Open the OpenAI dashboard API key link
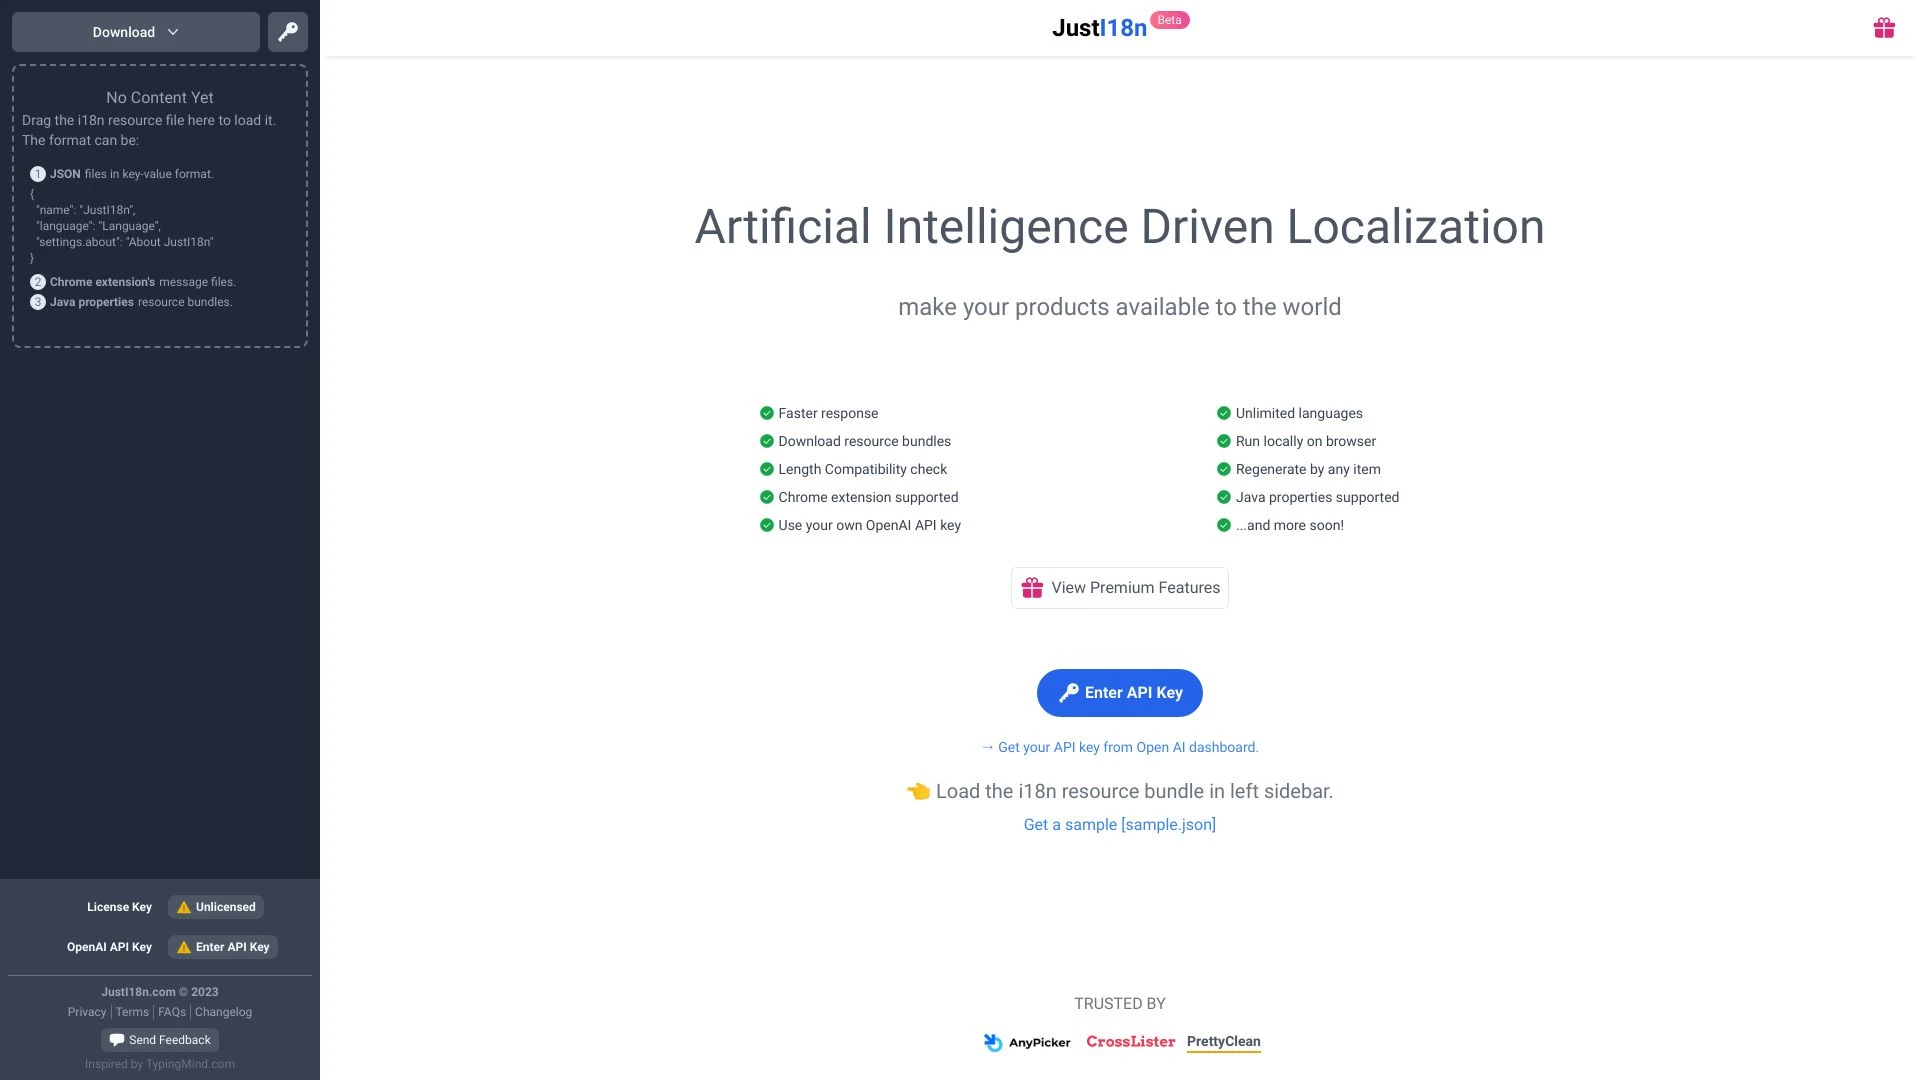 [1120, 747]
